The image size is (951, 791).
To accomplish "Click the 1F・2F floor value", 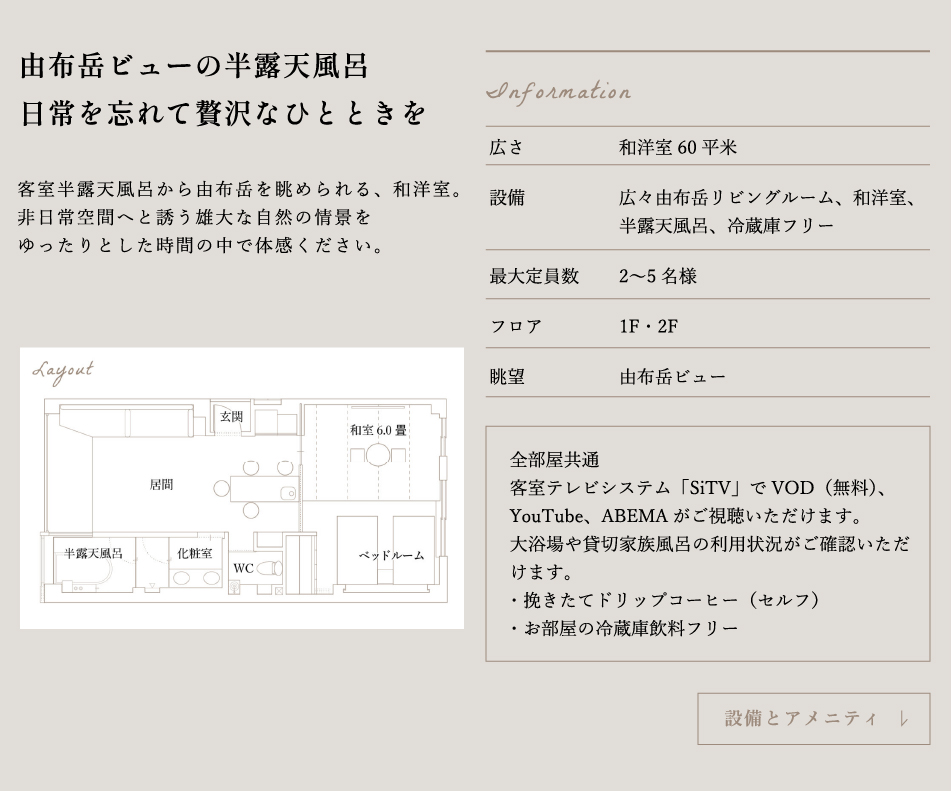I will (648, 326).
